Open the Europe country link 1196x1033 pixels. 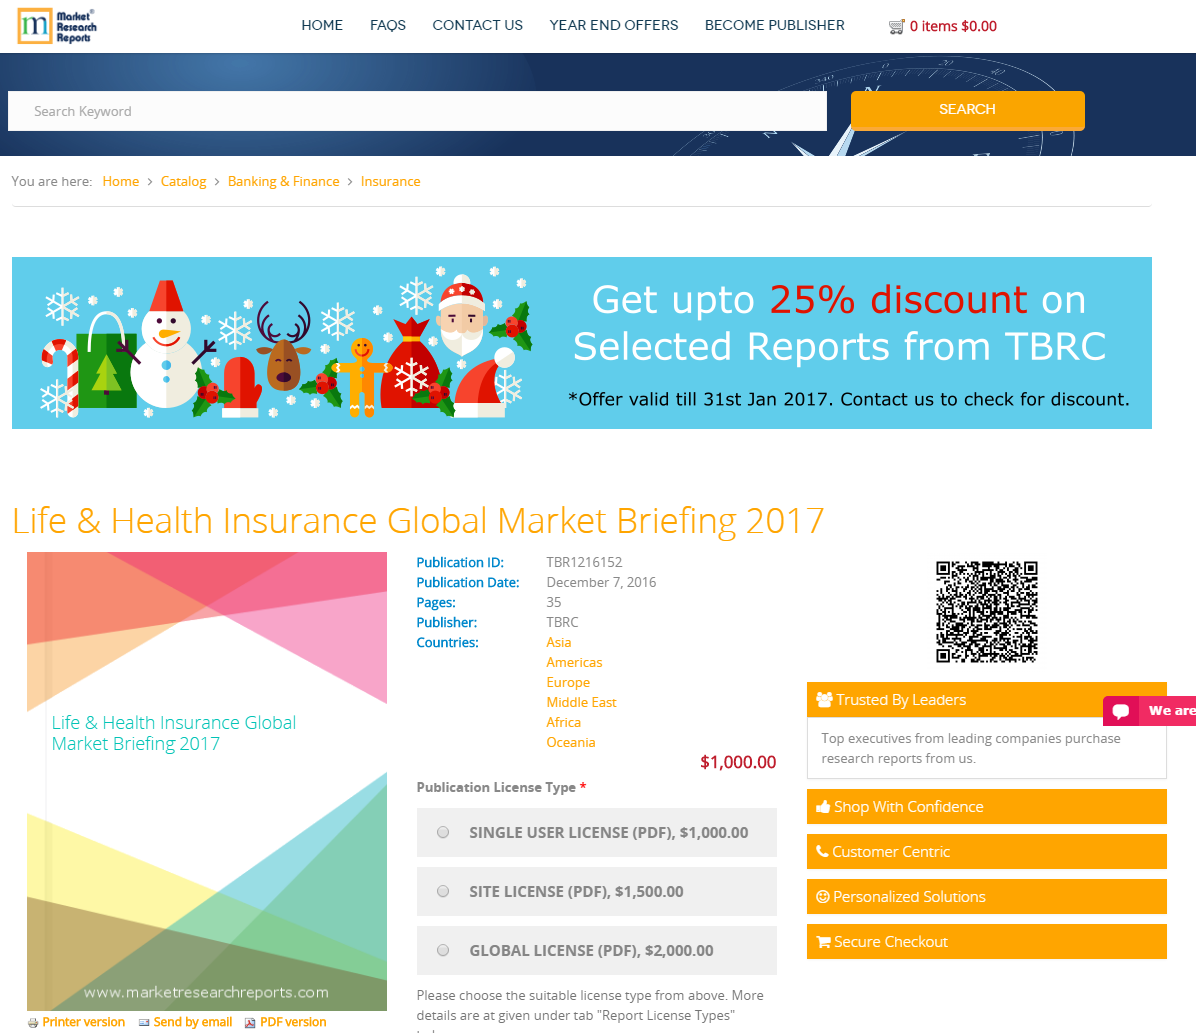pos(567,682)
